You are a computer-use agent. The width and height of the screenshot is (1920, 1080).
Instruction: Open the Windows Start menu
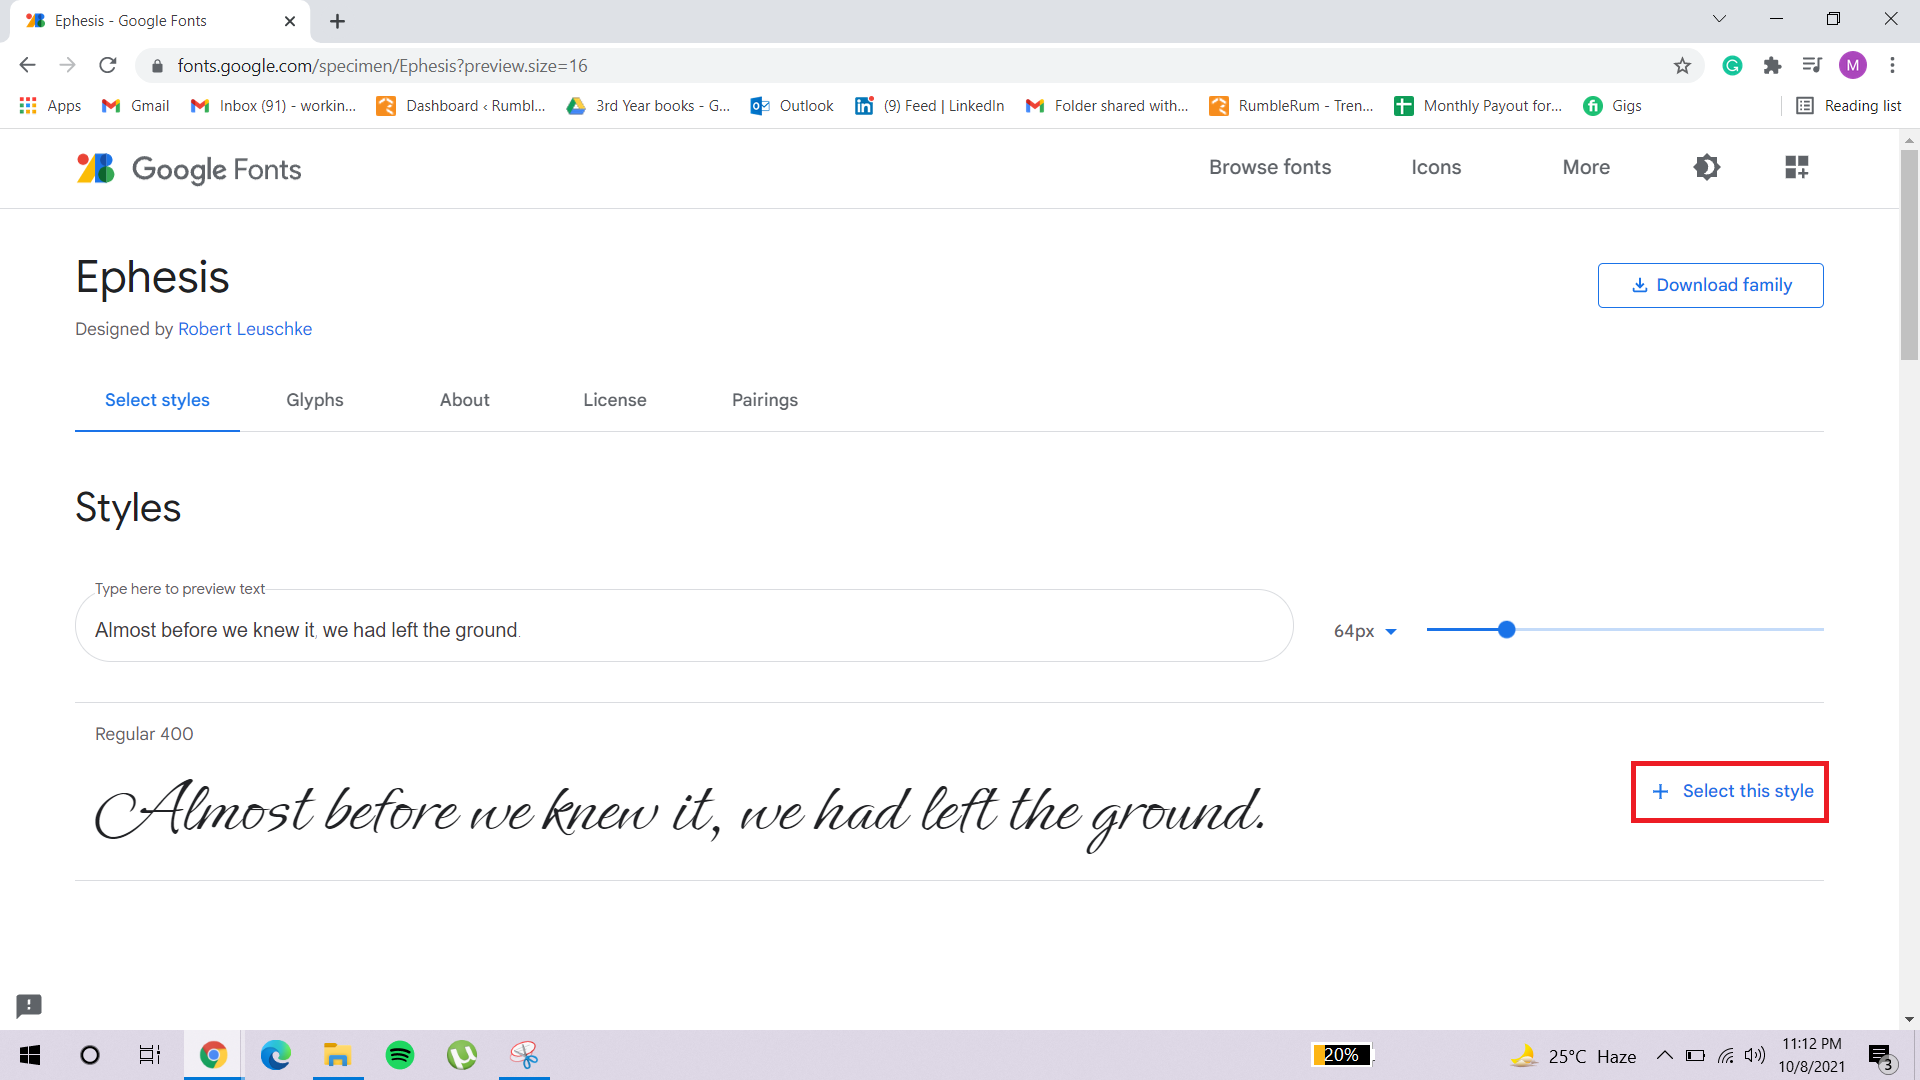coord(30,1055)
